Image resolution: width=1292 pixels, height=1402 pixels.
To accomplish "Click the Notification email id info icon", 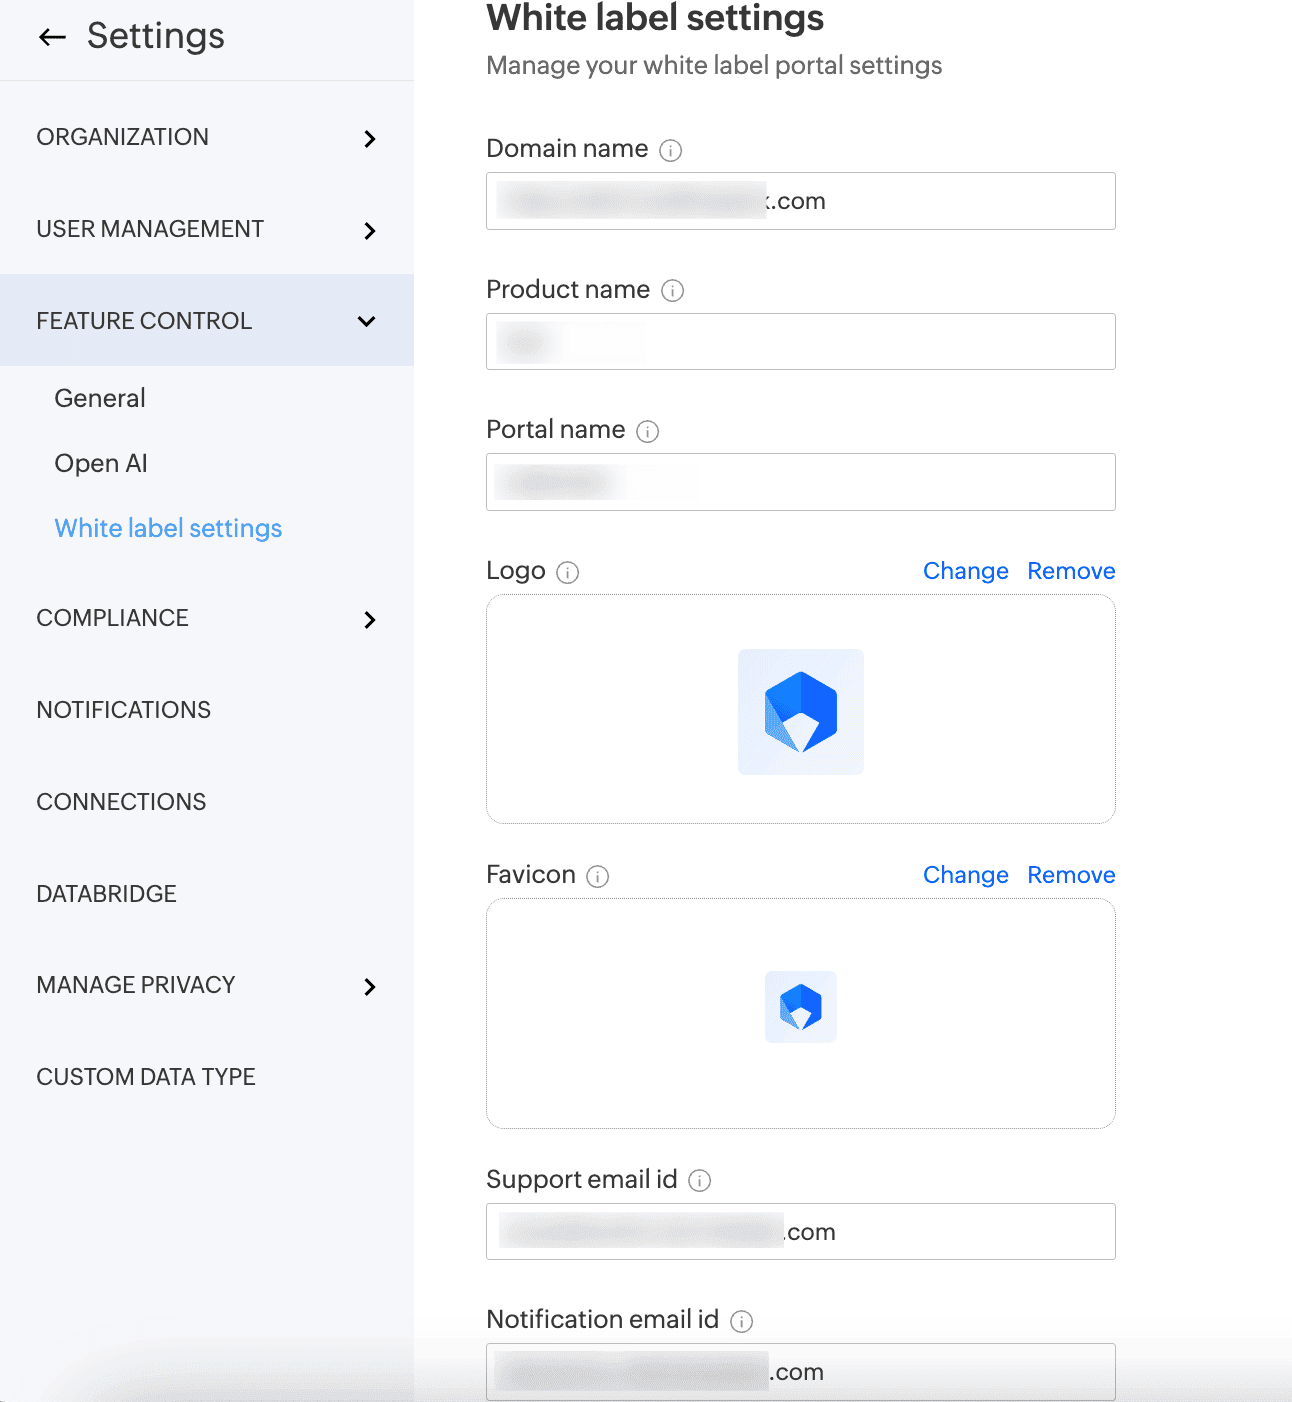I will pos(741,1321).
